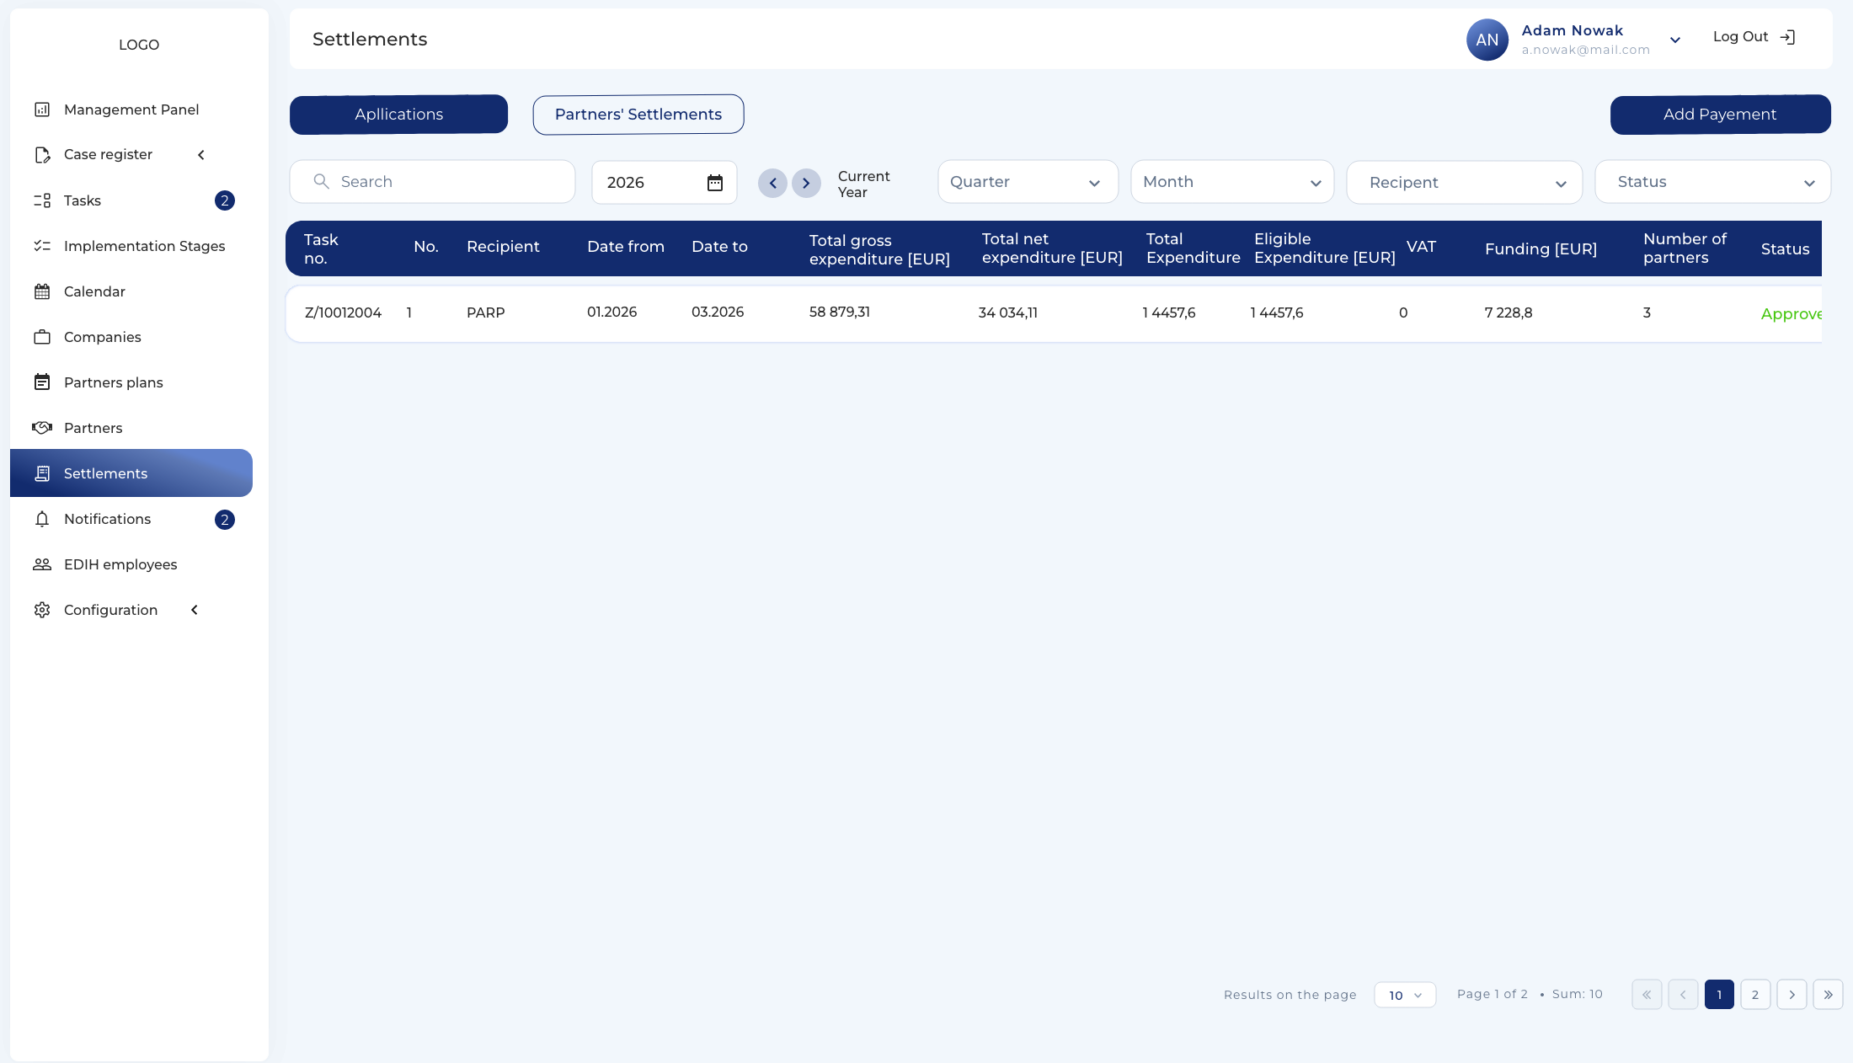Click the 58 879,31 gross expenditure value

(839, 312)
